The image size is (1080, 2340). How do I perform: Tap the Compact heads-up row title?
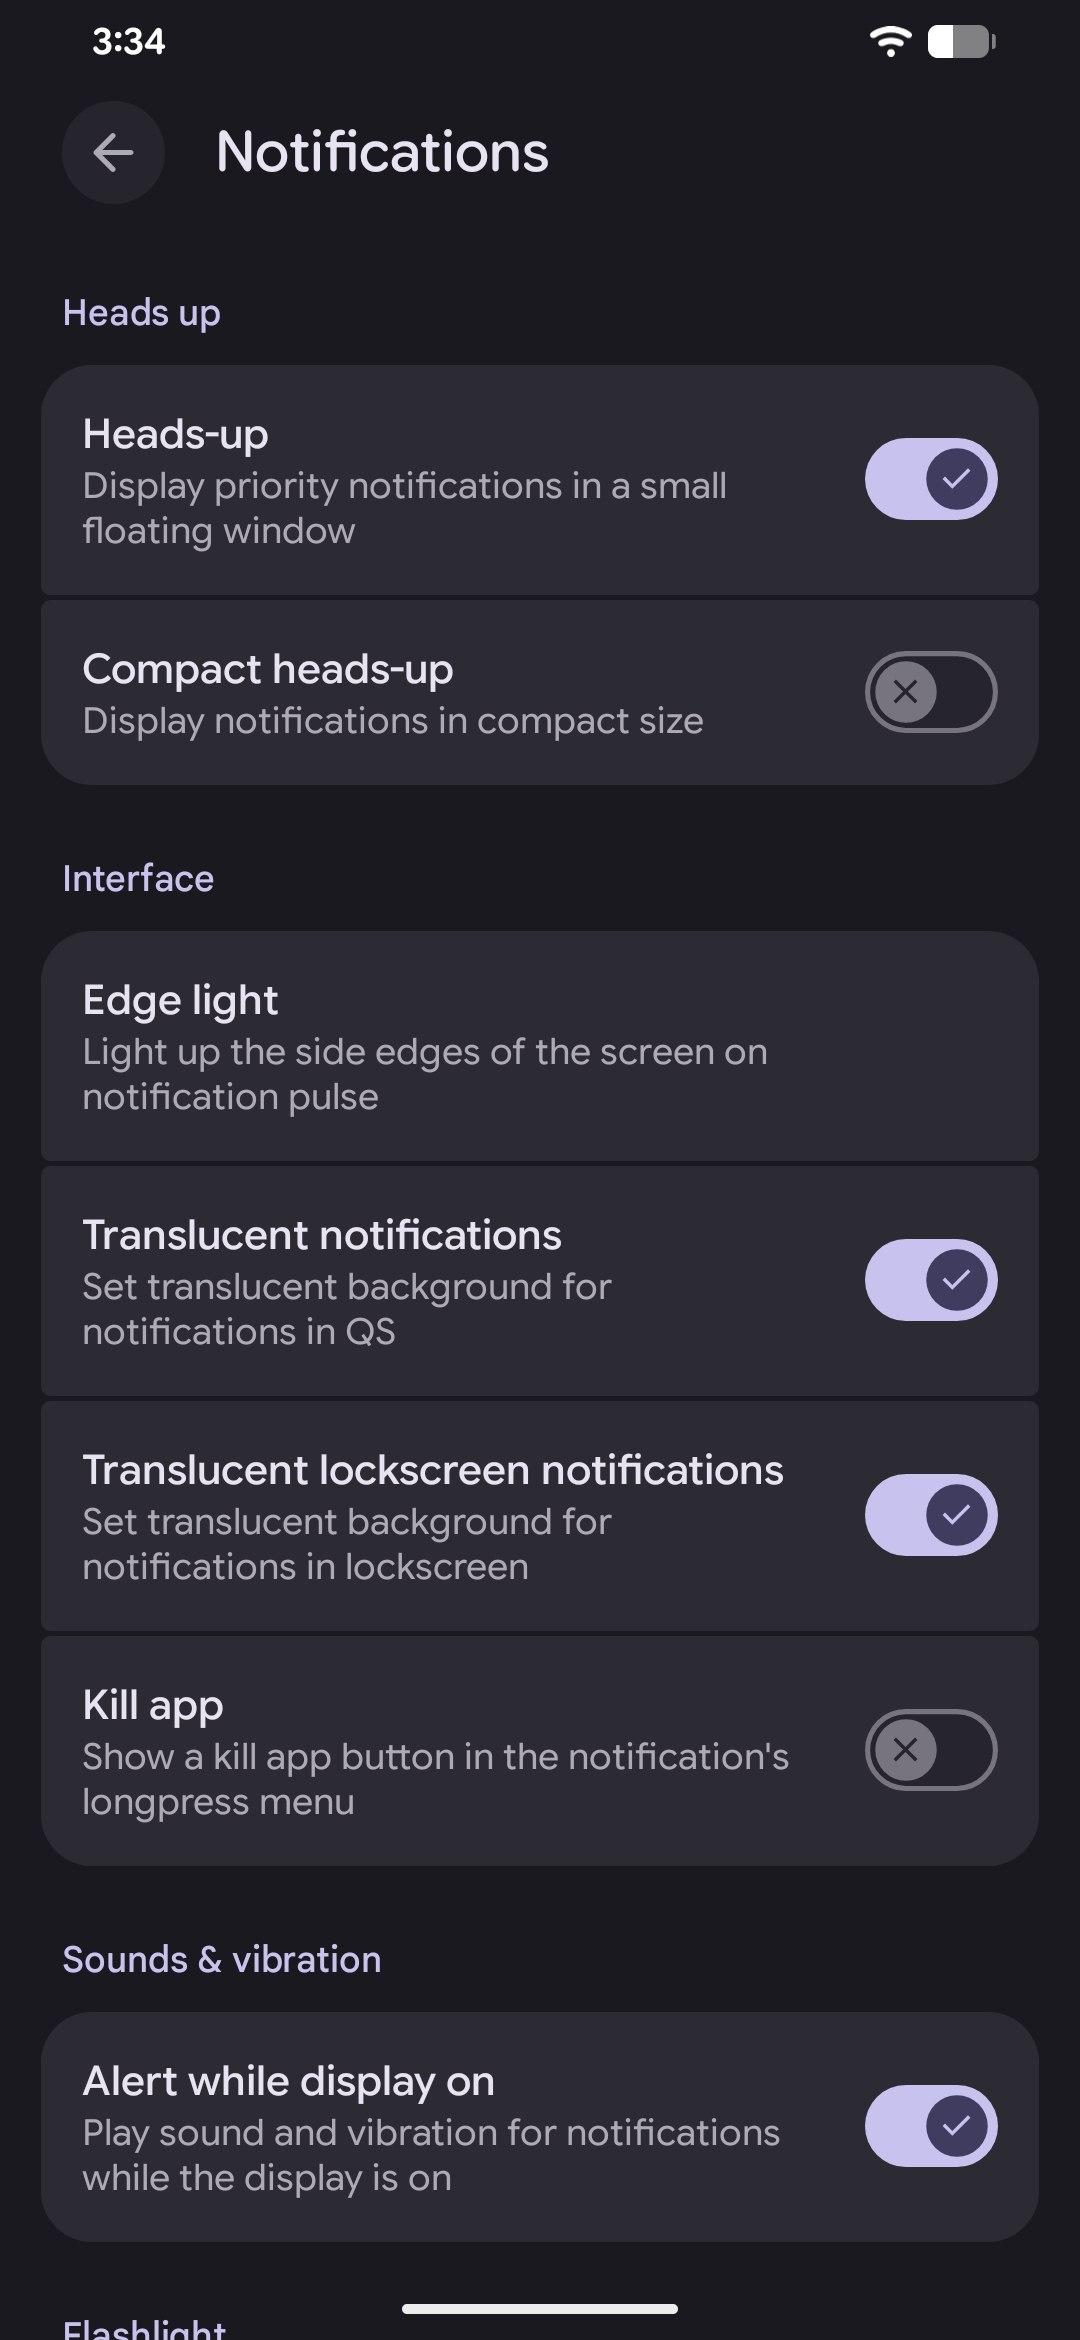pos(268,670)
